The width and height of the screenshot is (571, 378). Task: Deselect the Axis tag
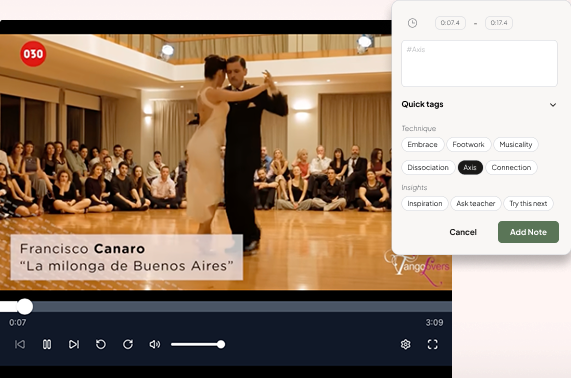point(470,168)
